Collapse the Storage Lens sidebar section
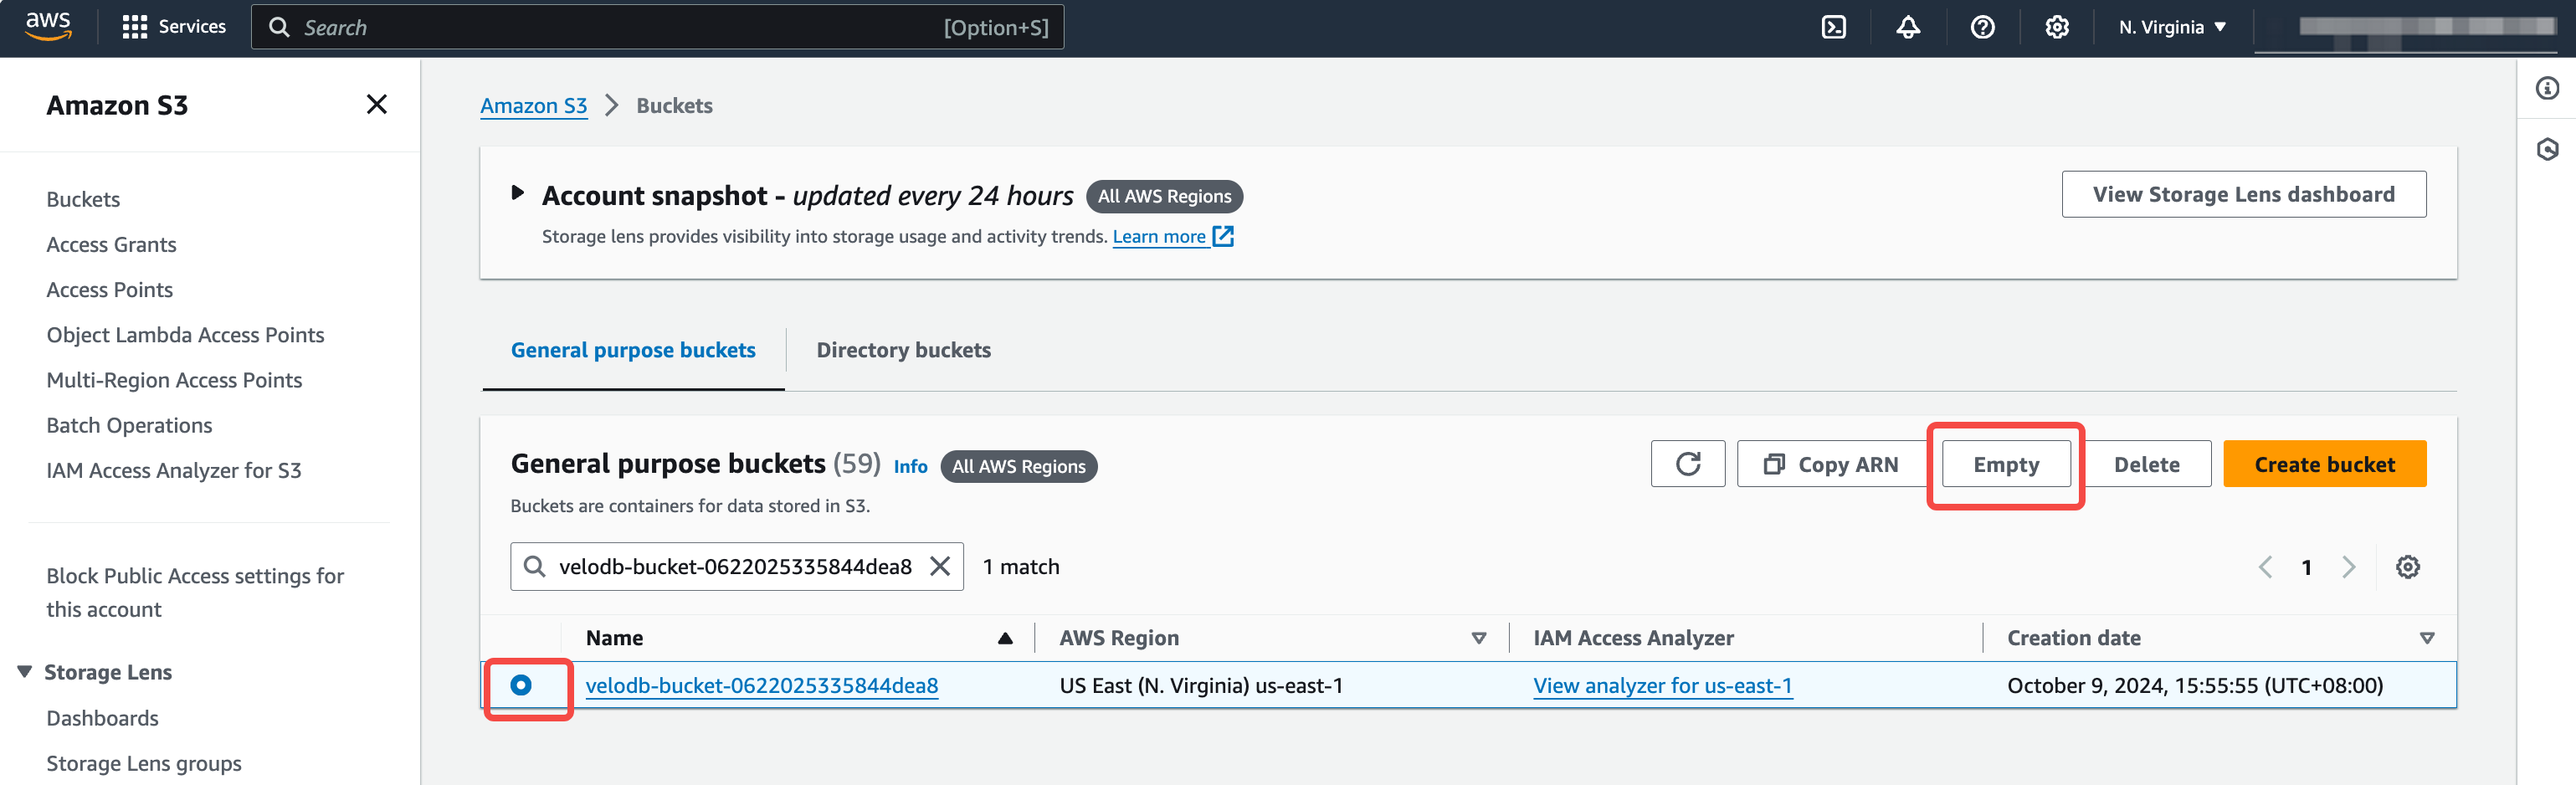The width and height of the screenshot is (2576, 785). pyautogui.click(x=25, y=672)
